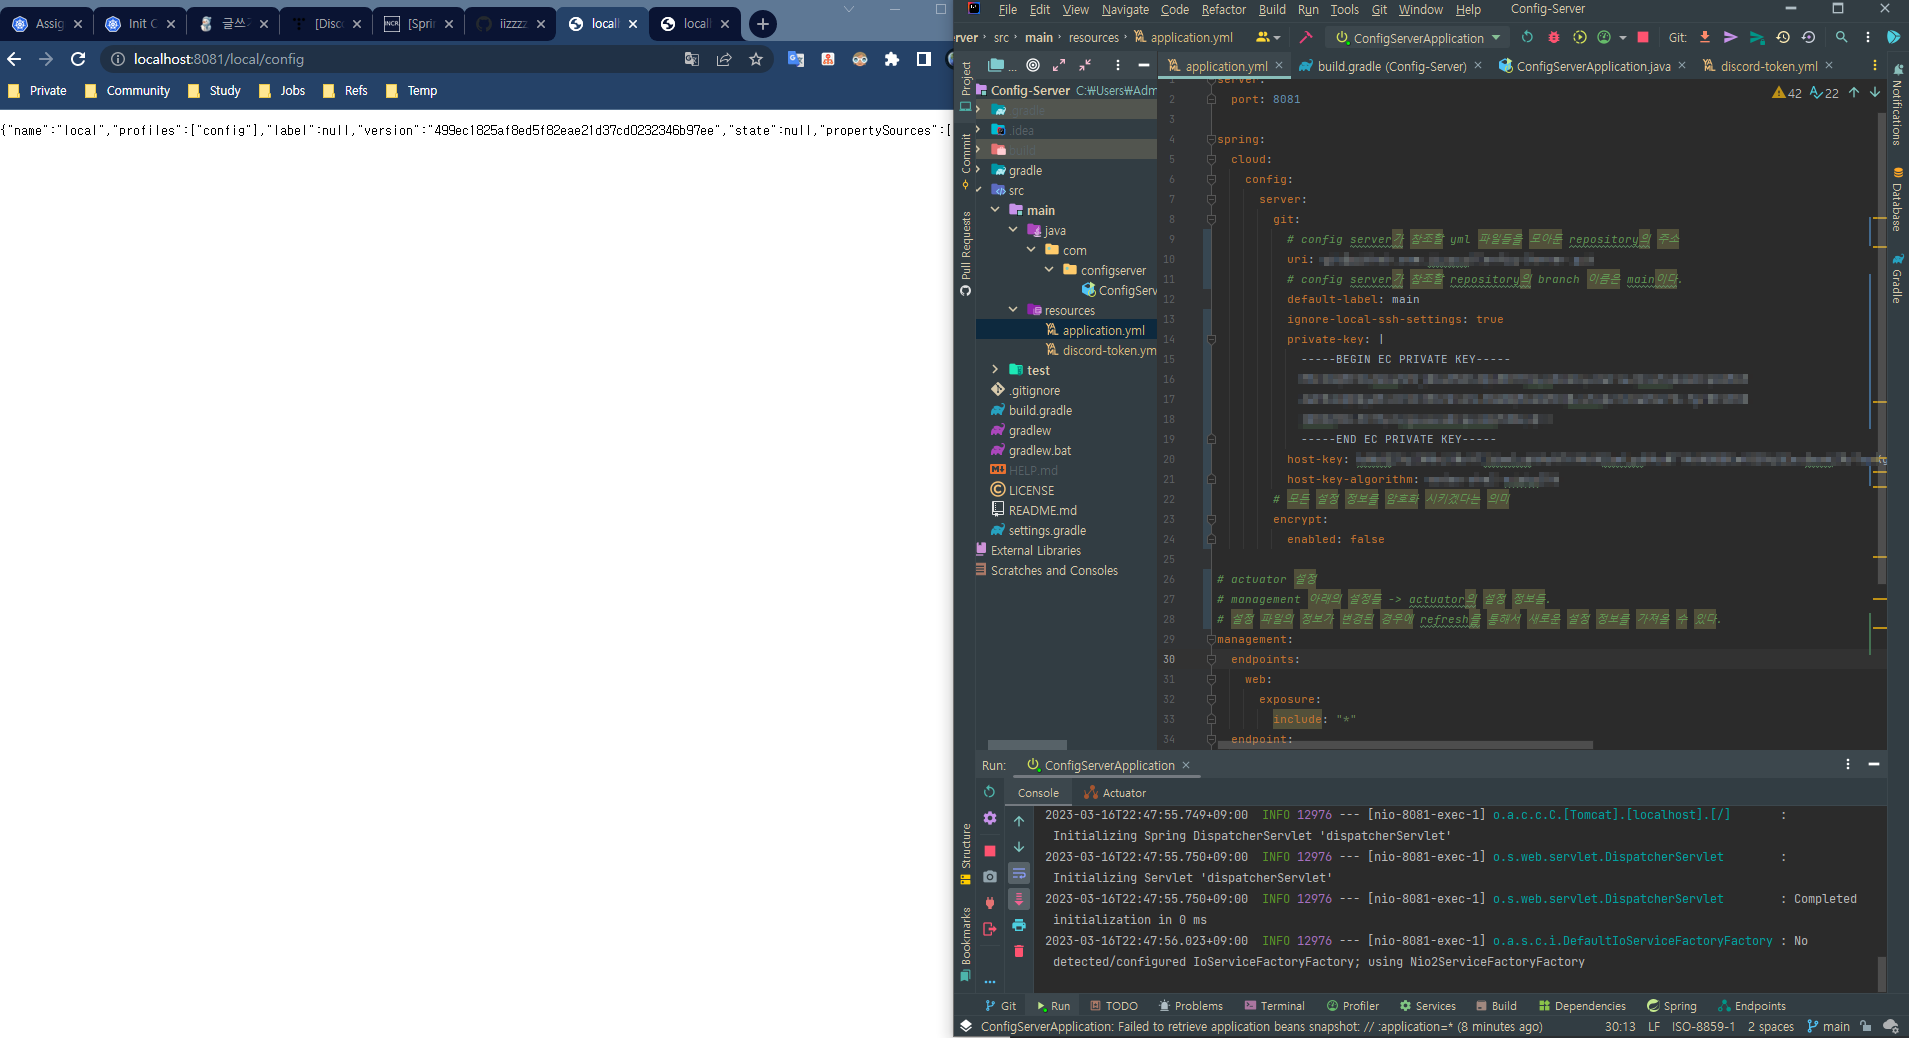Open a new Chrome tab
Screen dimensions: 1909x1038
click(x=762, y=23)
